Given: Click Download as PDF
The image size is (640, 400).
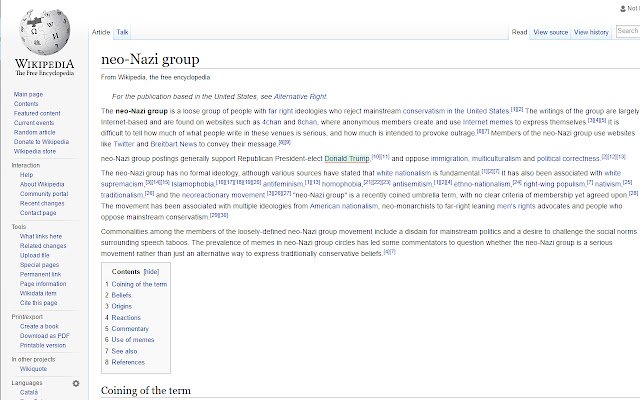Looking at the screenshot, I should coord(44,336).
